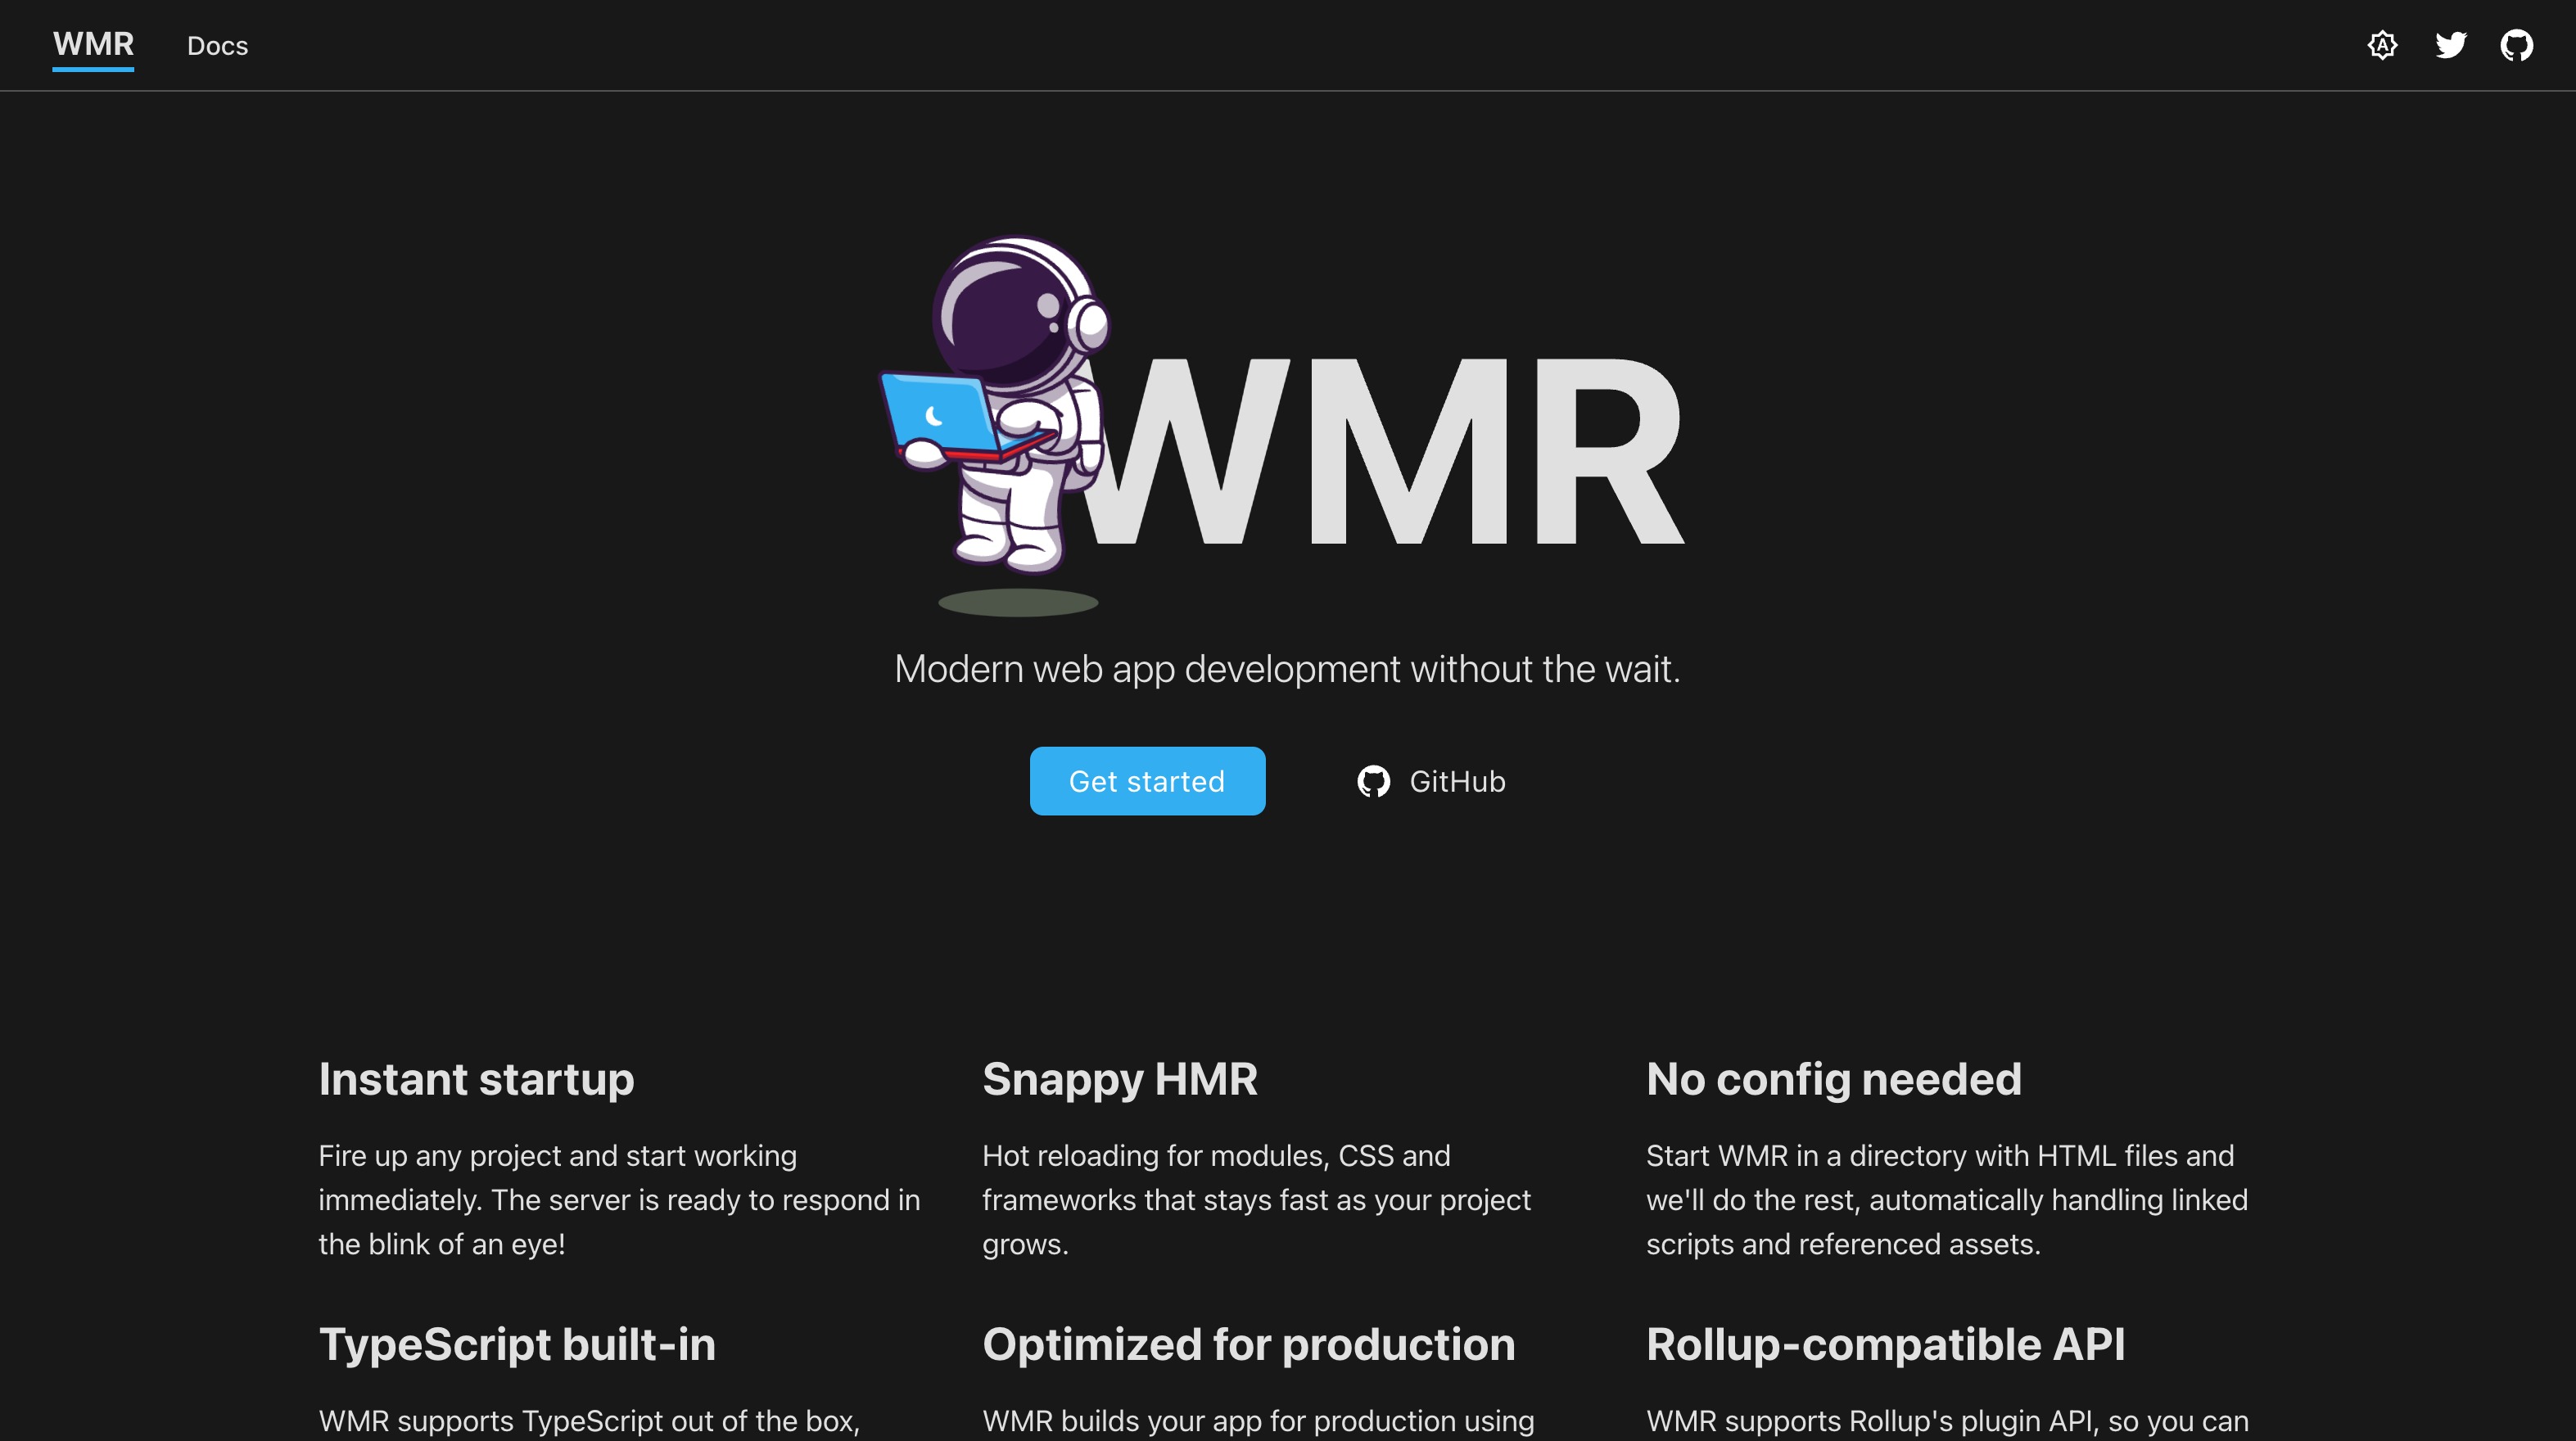Image resolution: width=2576 pixels, height=1441 pixels.
Task: Toggle the auto theme mode icon
Action: pyautogui.click(x=2382, y=45)
